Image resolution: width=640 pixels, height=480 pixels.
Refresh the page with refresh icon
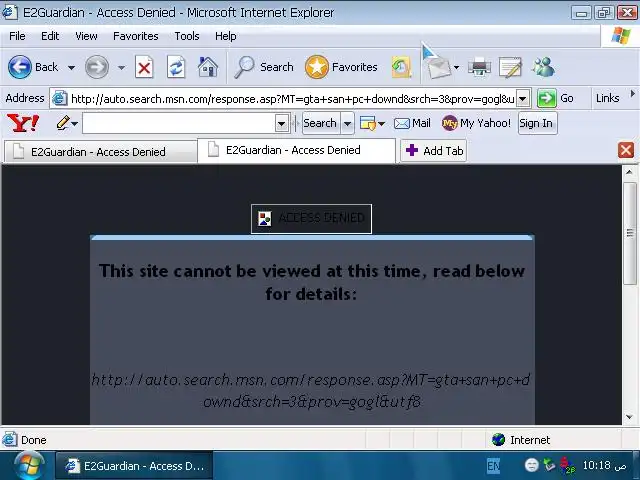pos(176,67)
